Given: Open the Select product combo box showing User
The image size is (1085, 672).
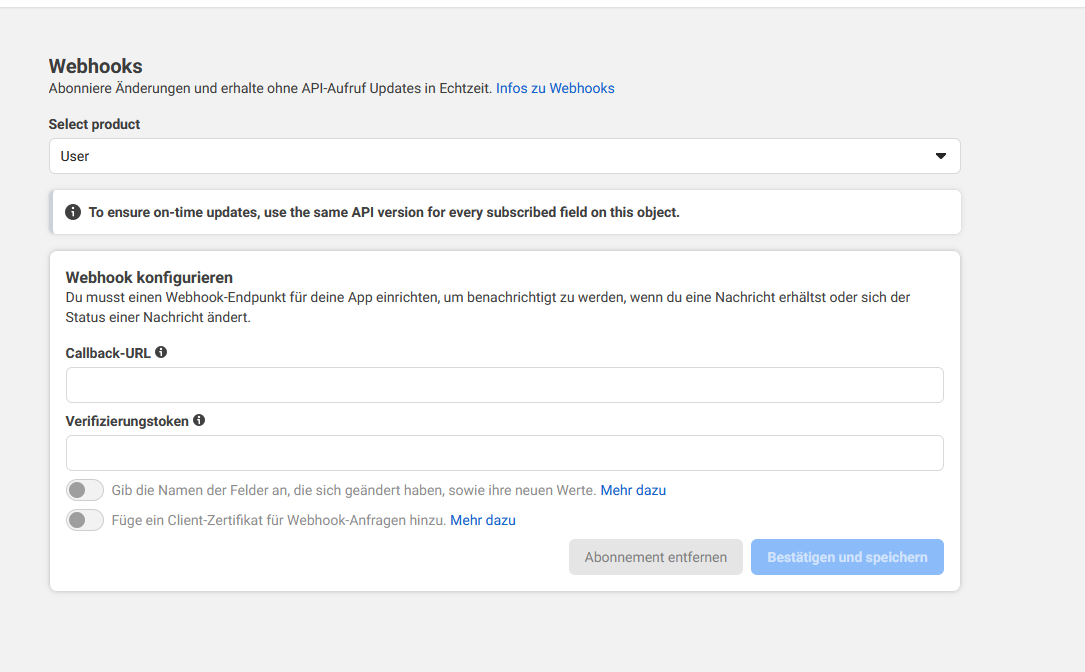Looking at the screenshot, I should 504,156.
